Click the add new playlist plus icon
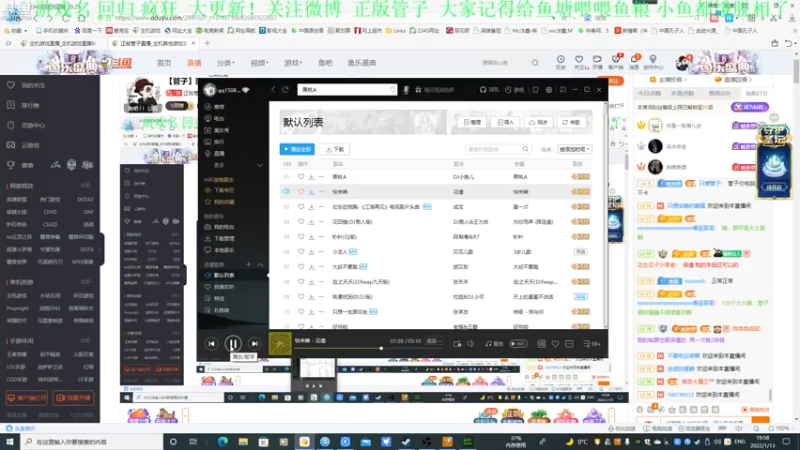Image resolution: width=800 pixels, height=450 pixels. 248,264
